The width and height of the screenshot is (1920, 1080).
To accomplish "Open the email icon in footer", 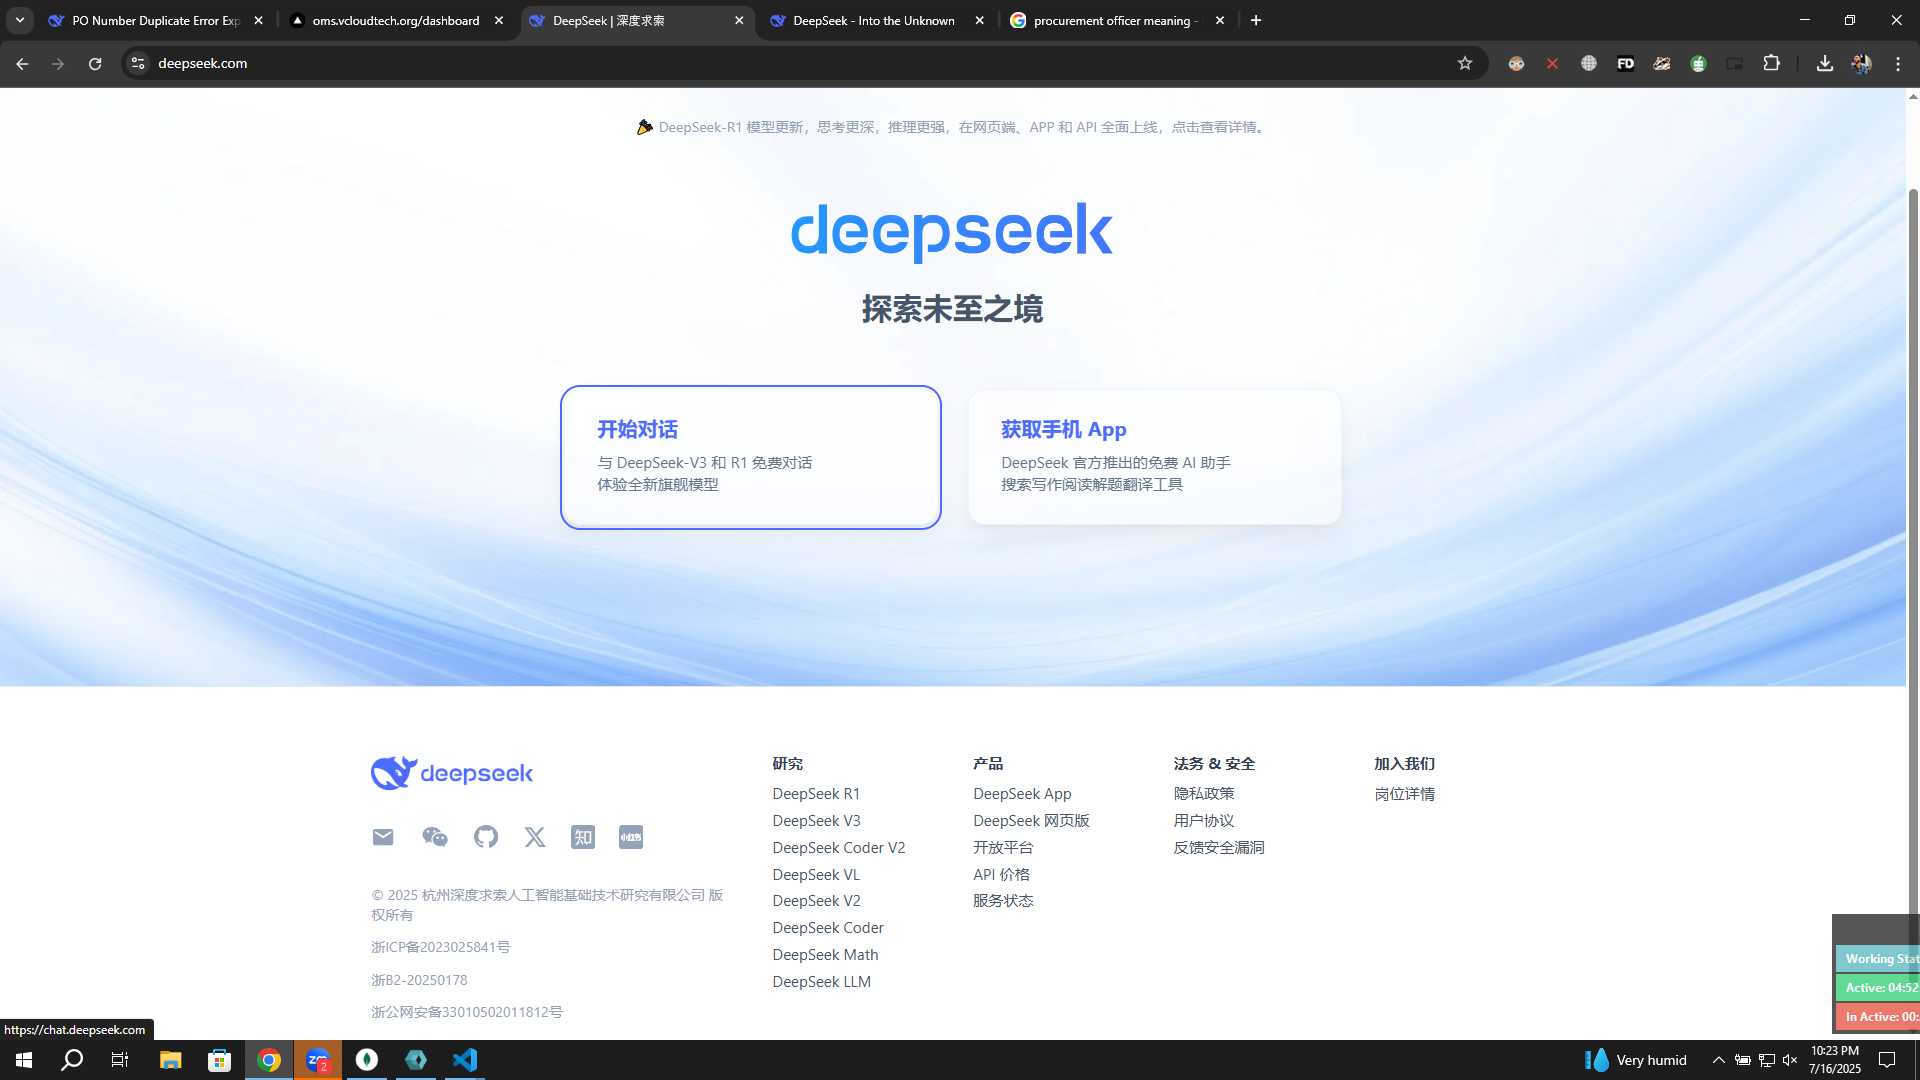I will [383, 837].
